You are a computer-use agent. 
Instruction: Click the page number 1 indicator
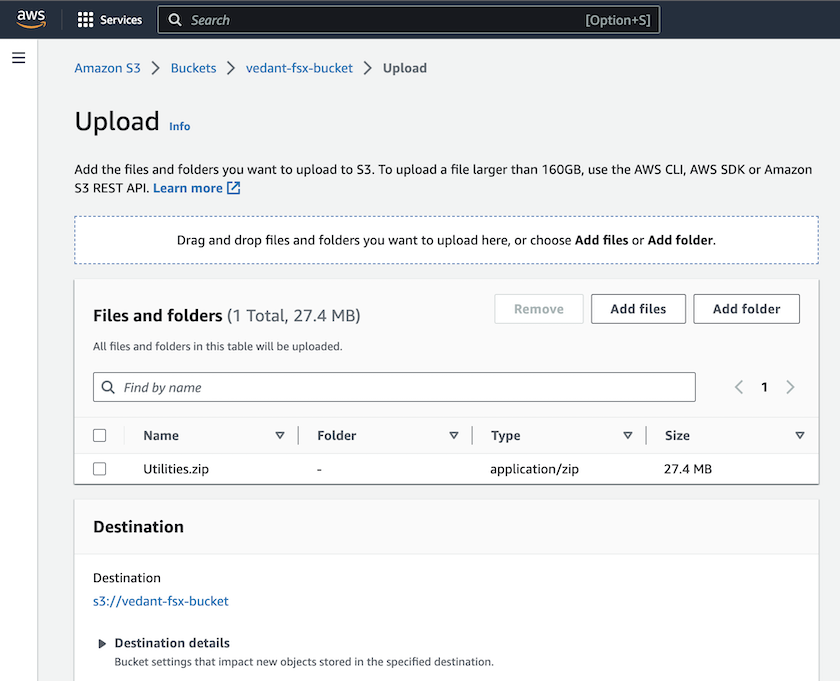point(764,387)
